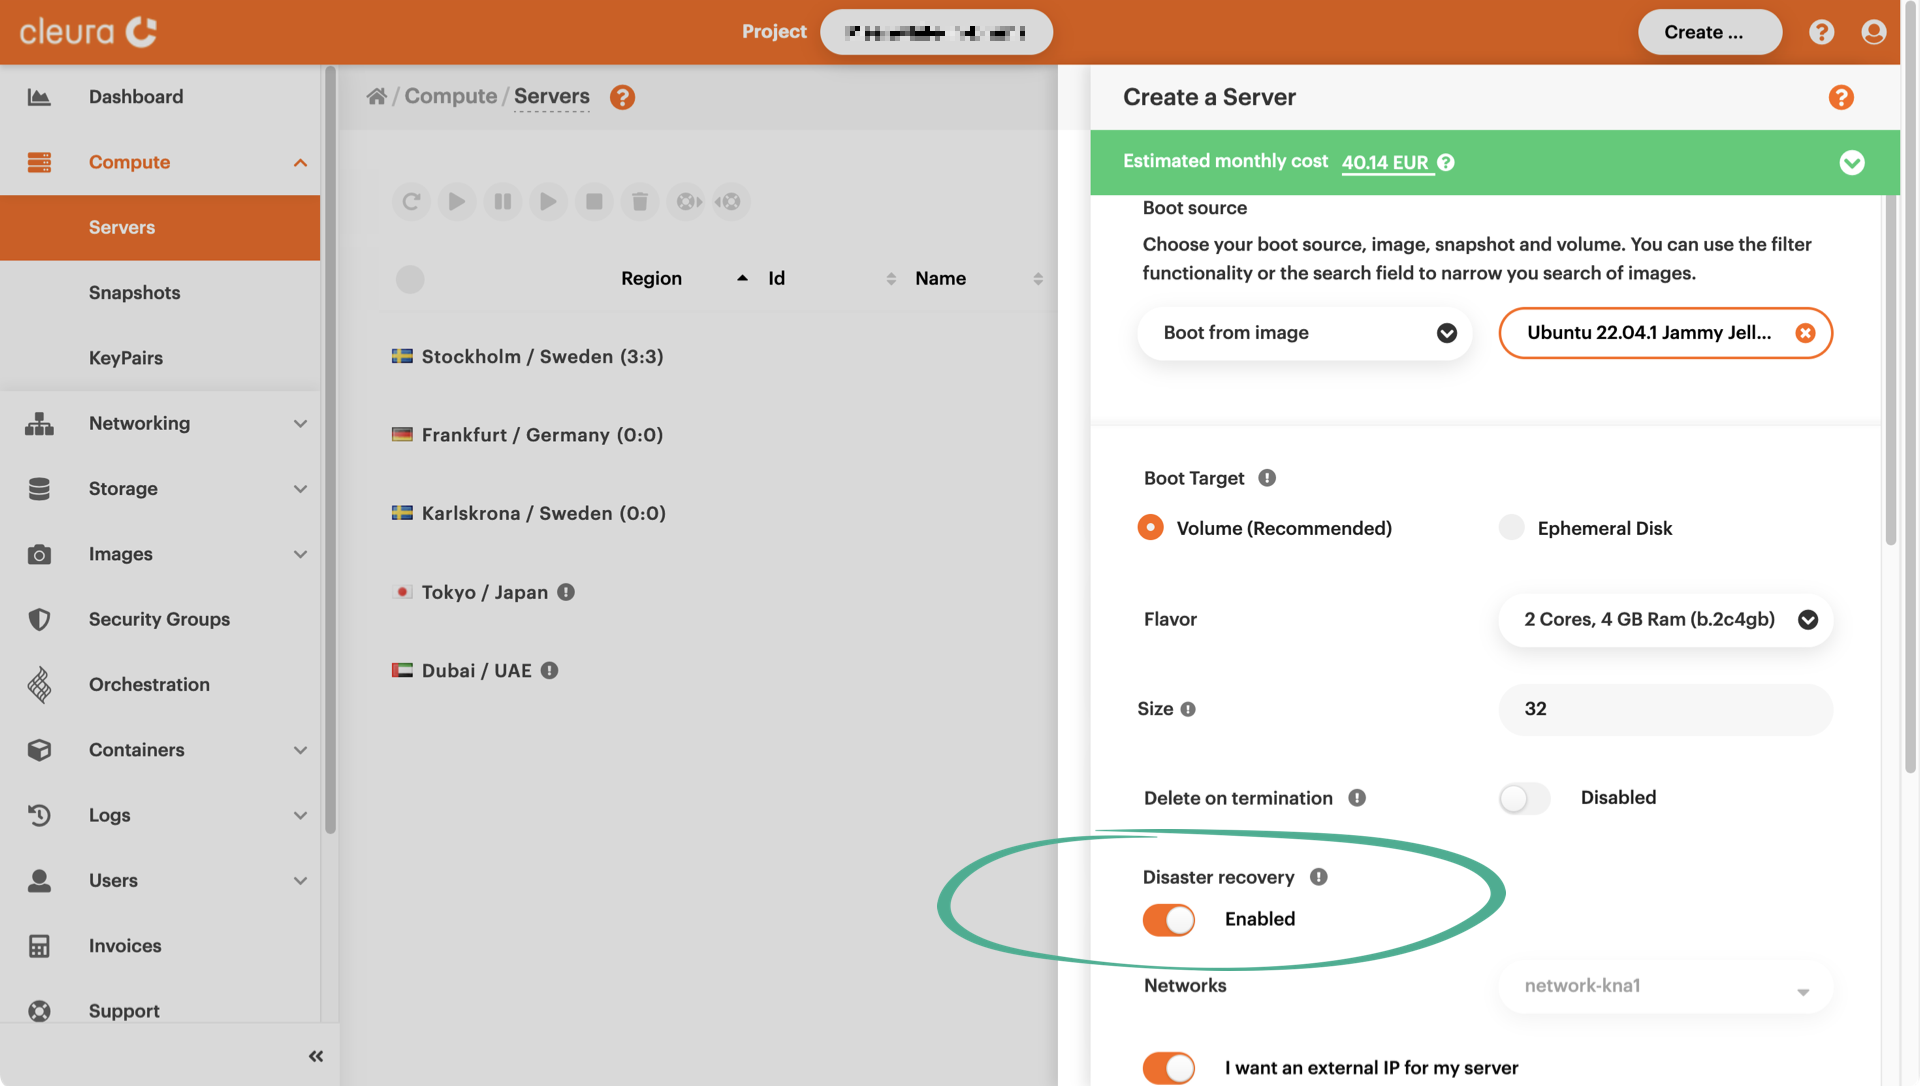Clear the selected Ubuntu image with X icon
1920x1086 pixels.
point(1805,333)
